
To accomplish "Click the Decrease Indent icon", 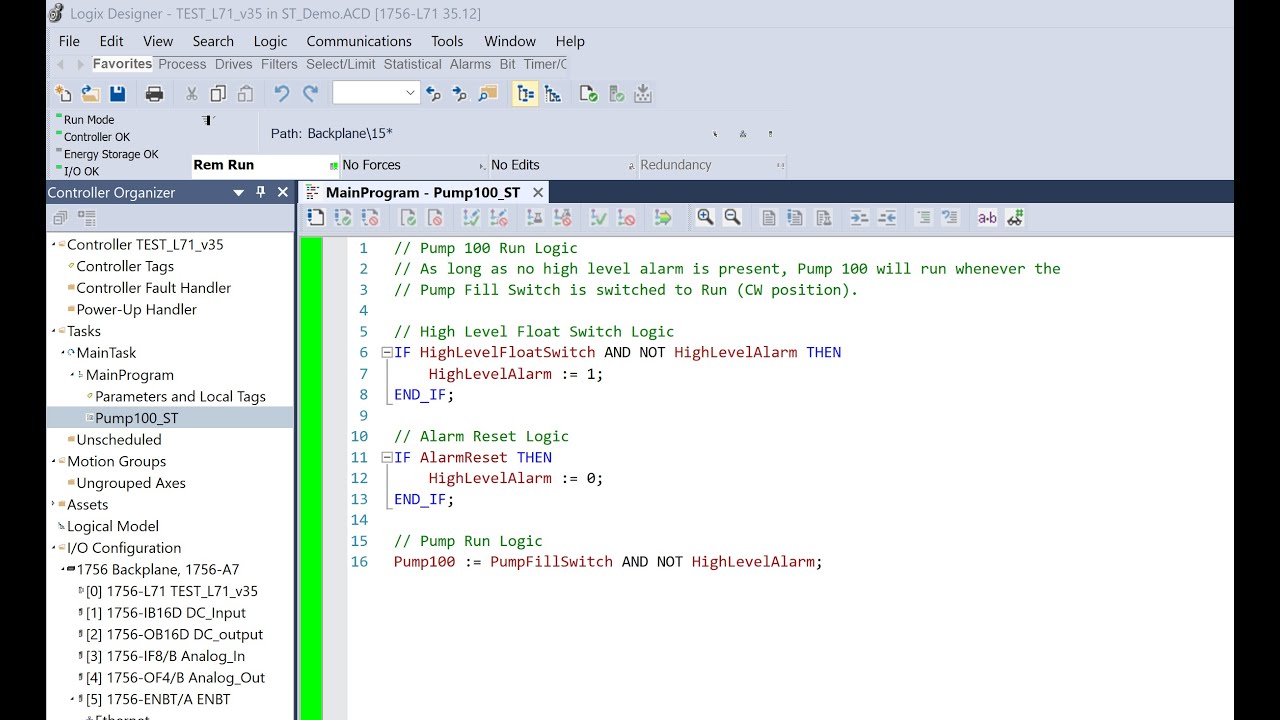I will point(886,217).
